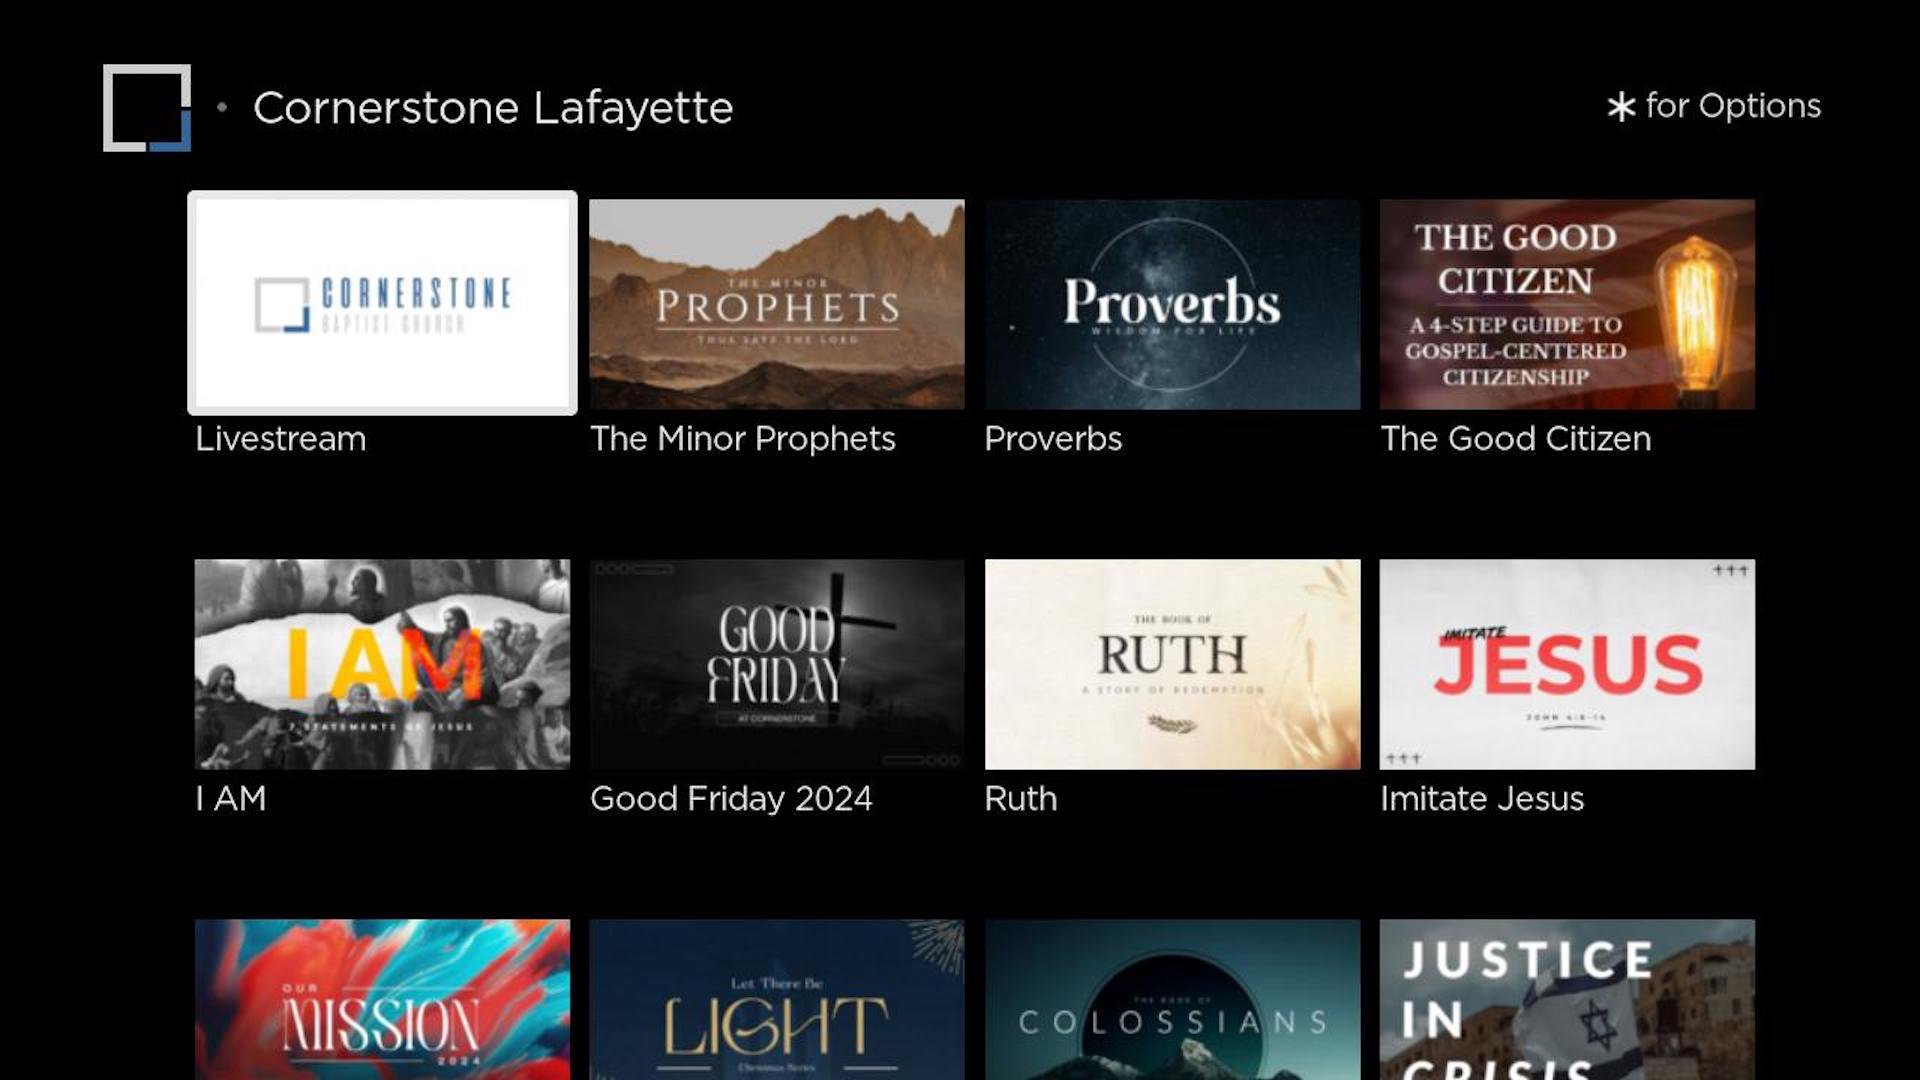Viewport: 1920px width, 1080px height.
Task: Click the 'for Options' text
Action: pyautogui.click(x=1733, y=106)
